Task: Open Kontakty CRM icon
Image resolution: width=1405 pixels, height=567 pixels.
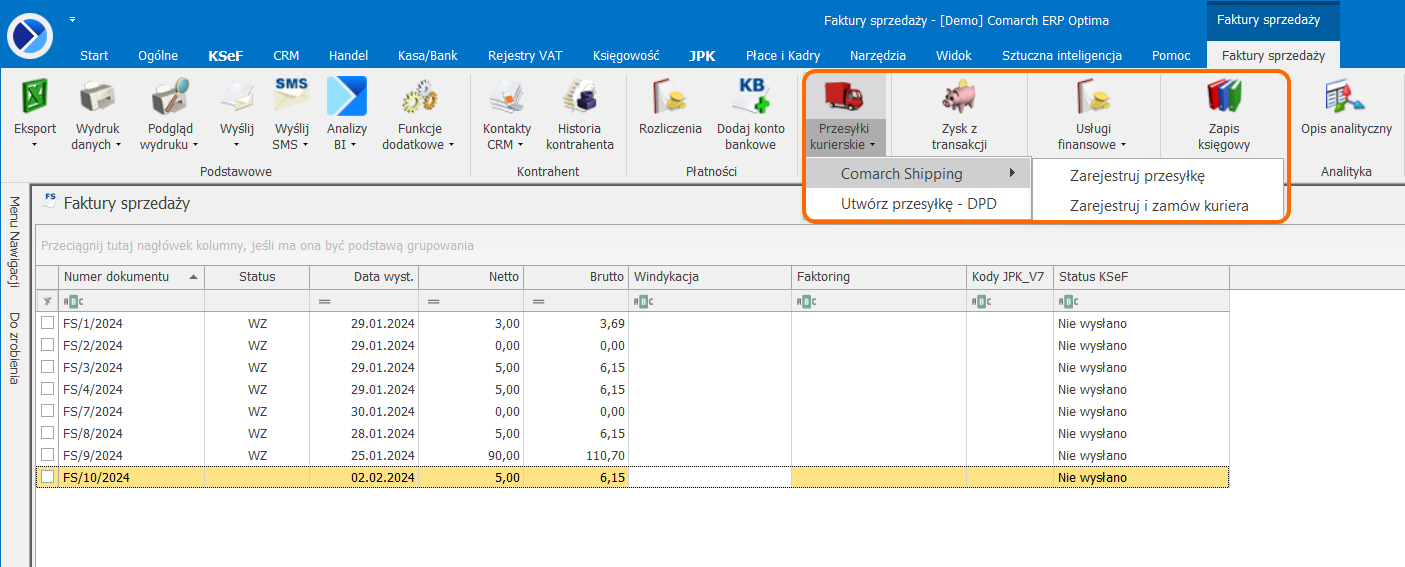Action: (507, 96)
